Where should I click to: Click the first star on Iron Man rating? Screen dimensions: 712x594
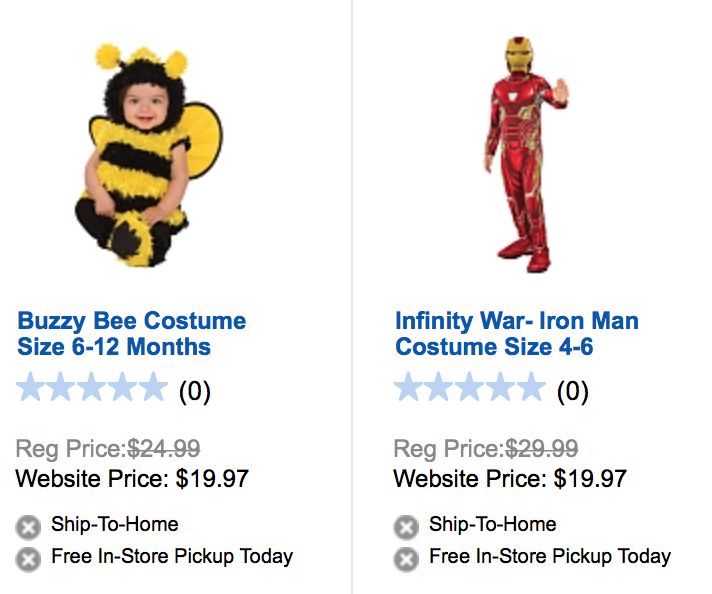click(410, 388)
